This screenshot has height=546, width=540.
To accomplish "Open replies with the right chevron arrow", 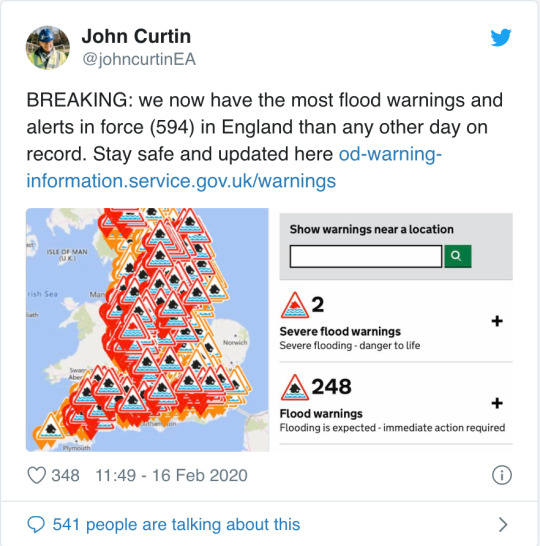I will tap(503, 524).
